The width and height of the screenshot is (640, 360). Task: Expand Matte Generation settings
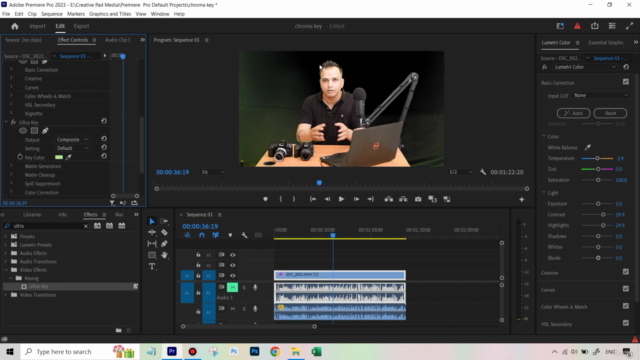11,166
